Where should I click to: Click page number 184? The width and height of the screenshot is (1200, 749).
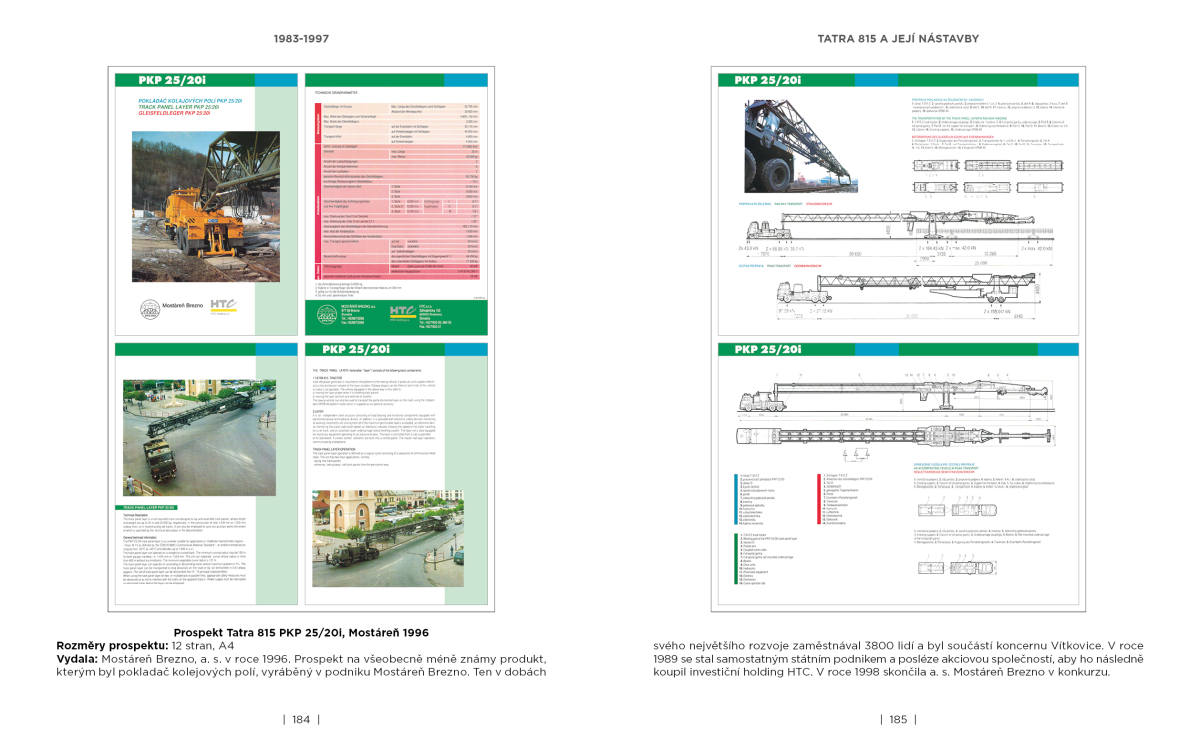tap(301, 719)
